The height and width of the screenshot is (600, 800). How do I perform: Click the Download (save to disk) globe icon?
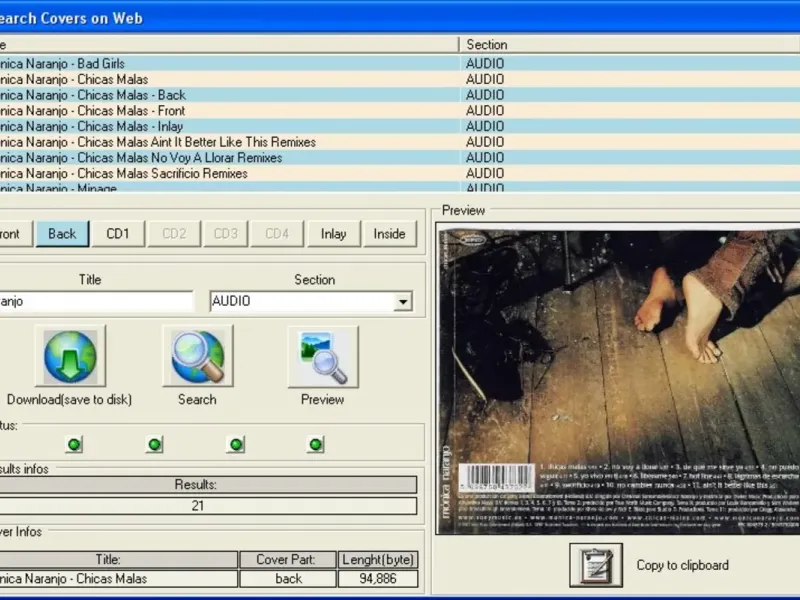coord(69,356)
